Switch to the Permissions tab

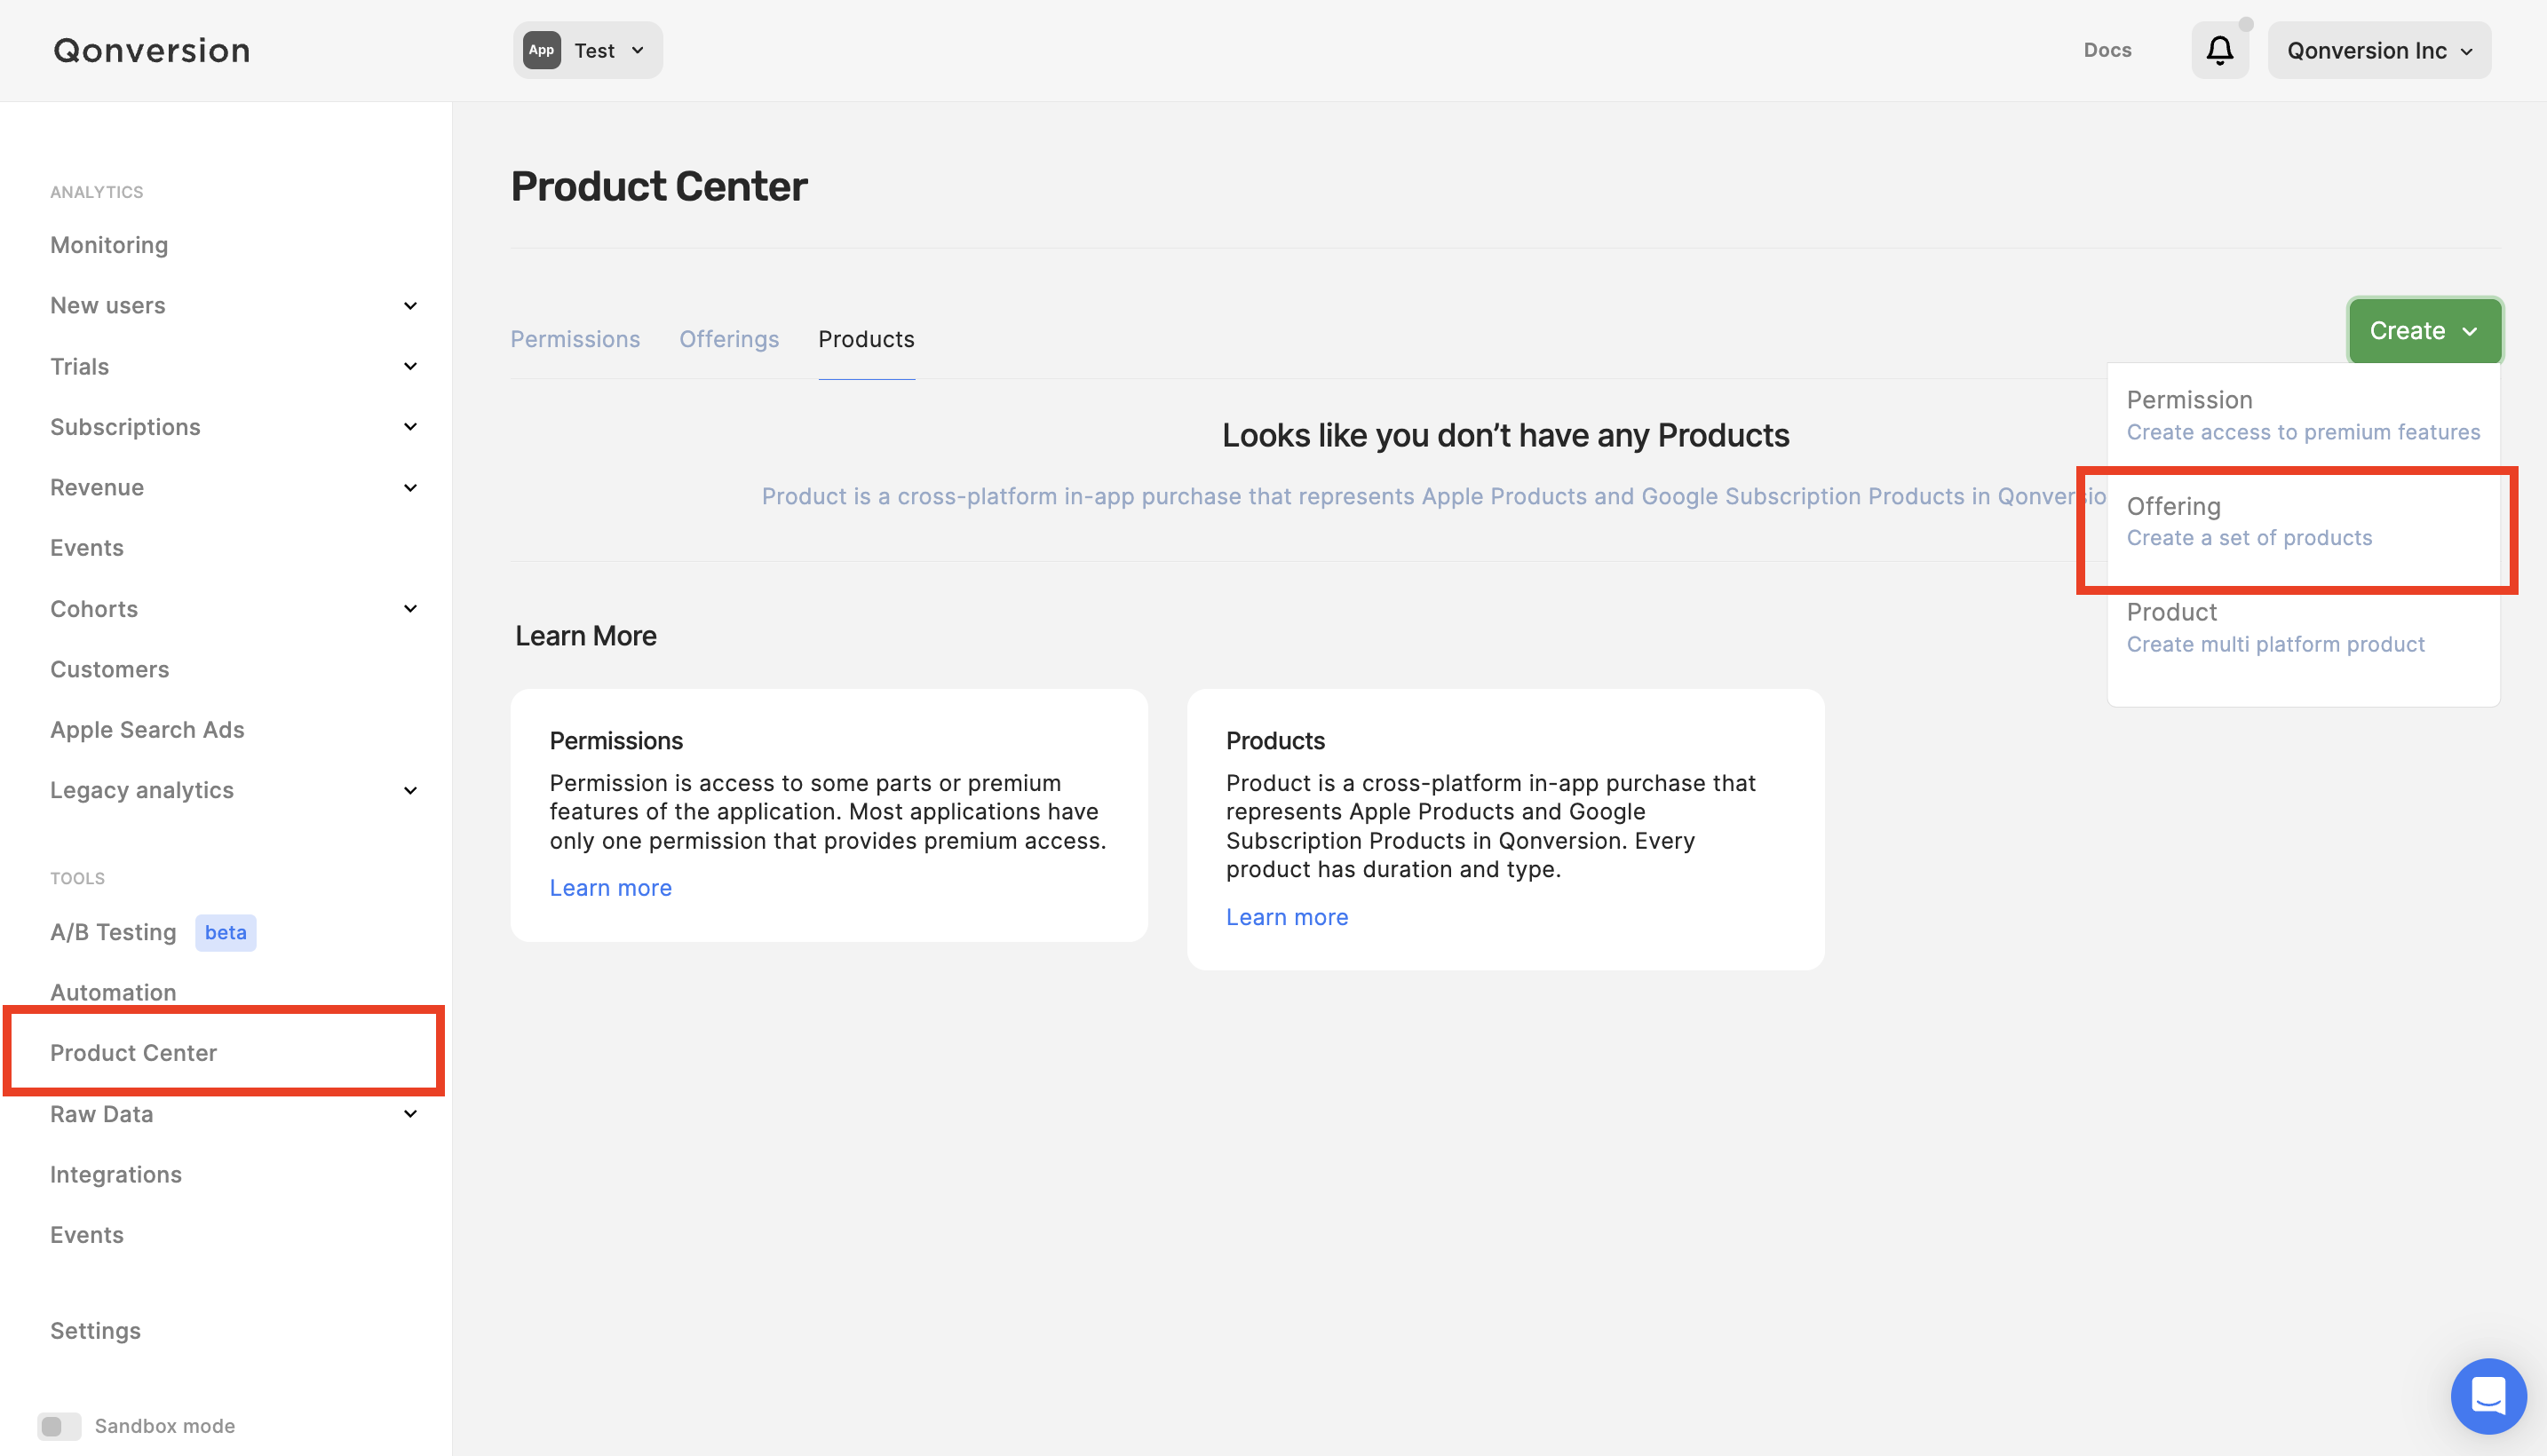pyautogui.click(x=575, y=339)
